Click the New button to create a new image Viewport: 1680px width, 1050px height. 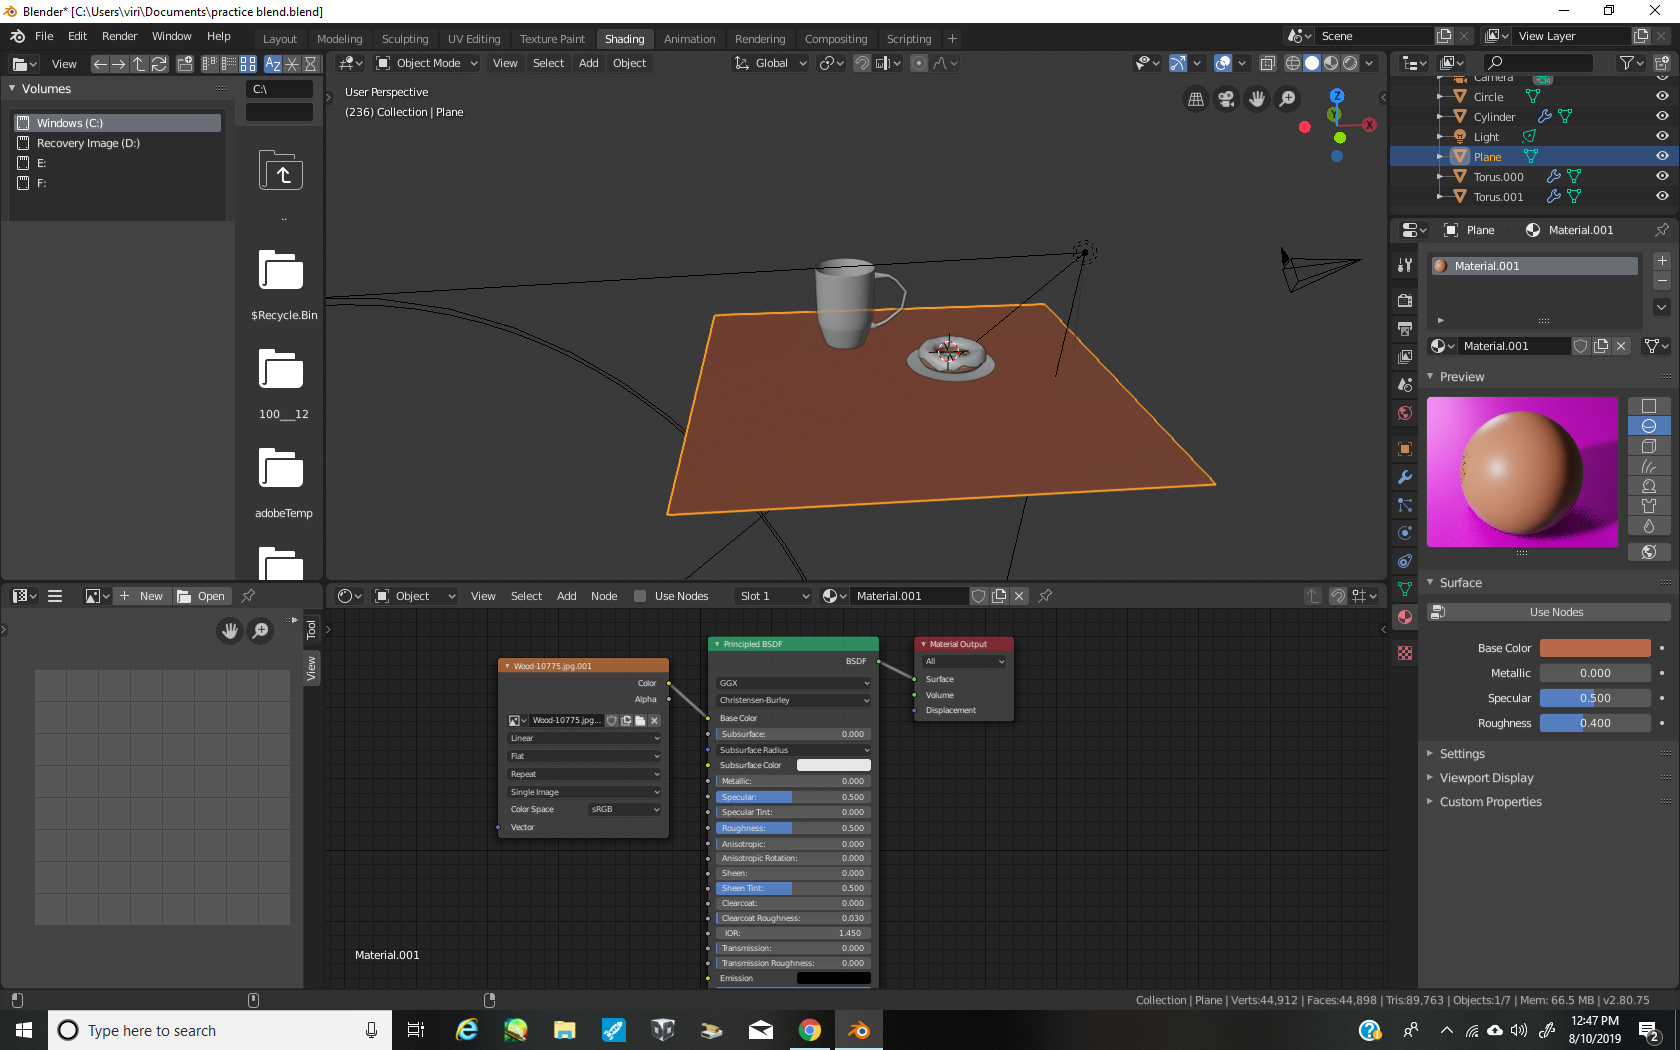pyautogui.click(x=142, y=595)
